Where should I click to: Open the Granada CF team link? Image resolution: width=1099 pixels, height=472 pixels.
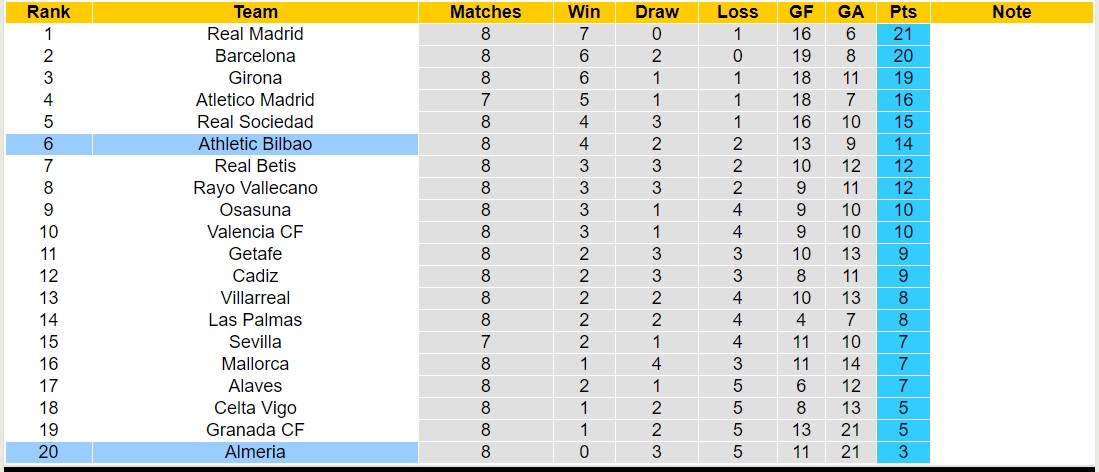(255, 430)
